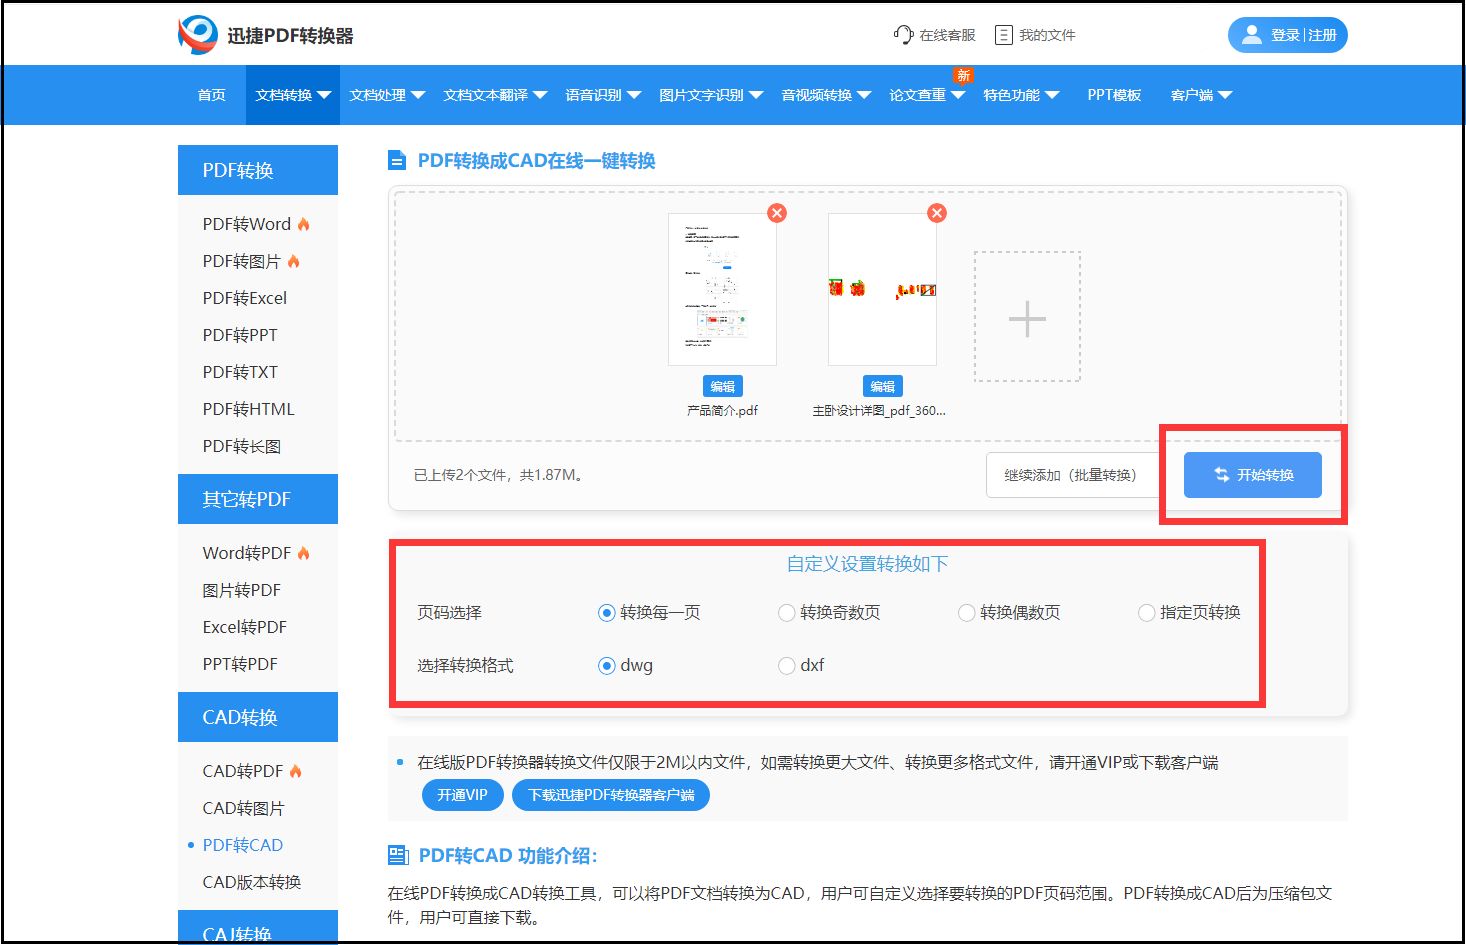Select the 转换奇数页 radio option
This screenshot has height=945, width=1466.
(x=787, y=612)
